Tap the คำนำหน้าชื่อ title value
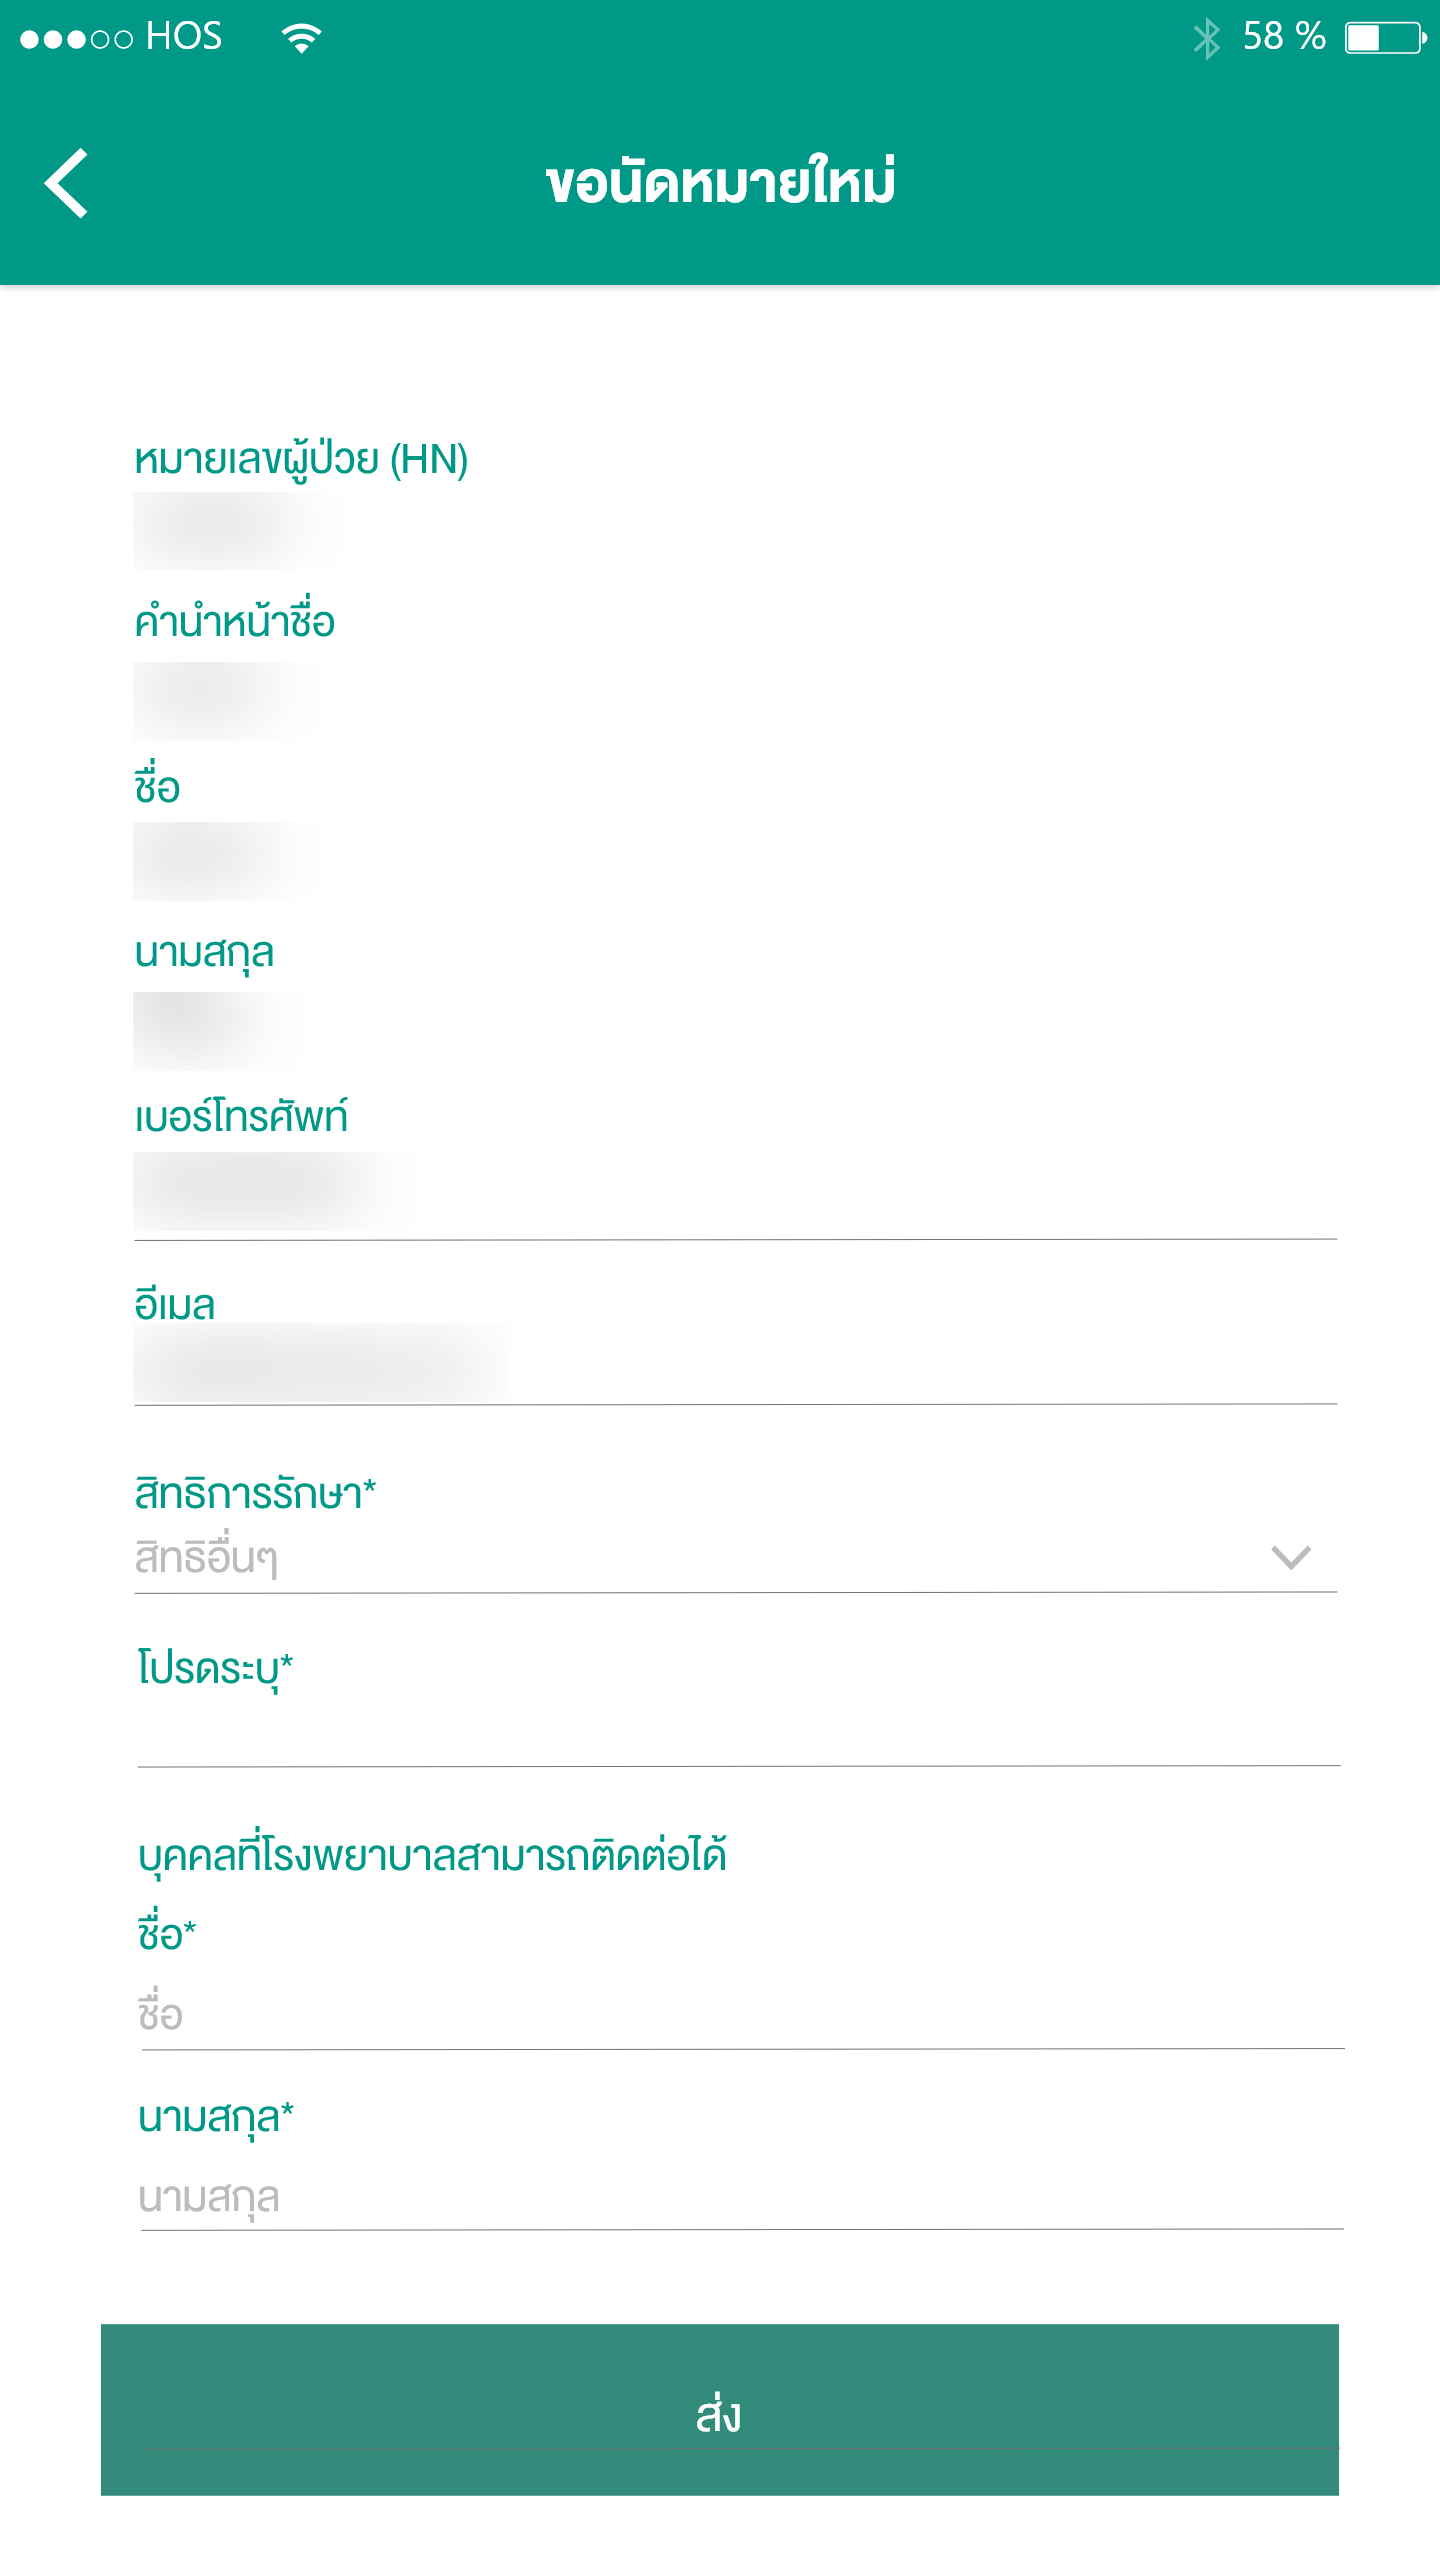 tap(230, 701)
